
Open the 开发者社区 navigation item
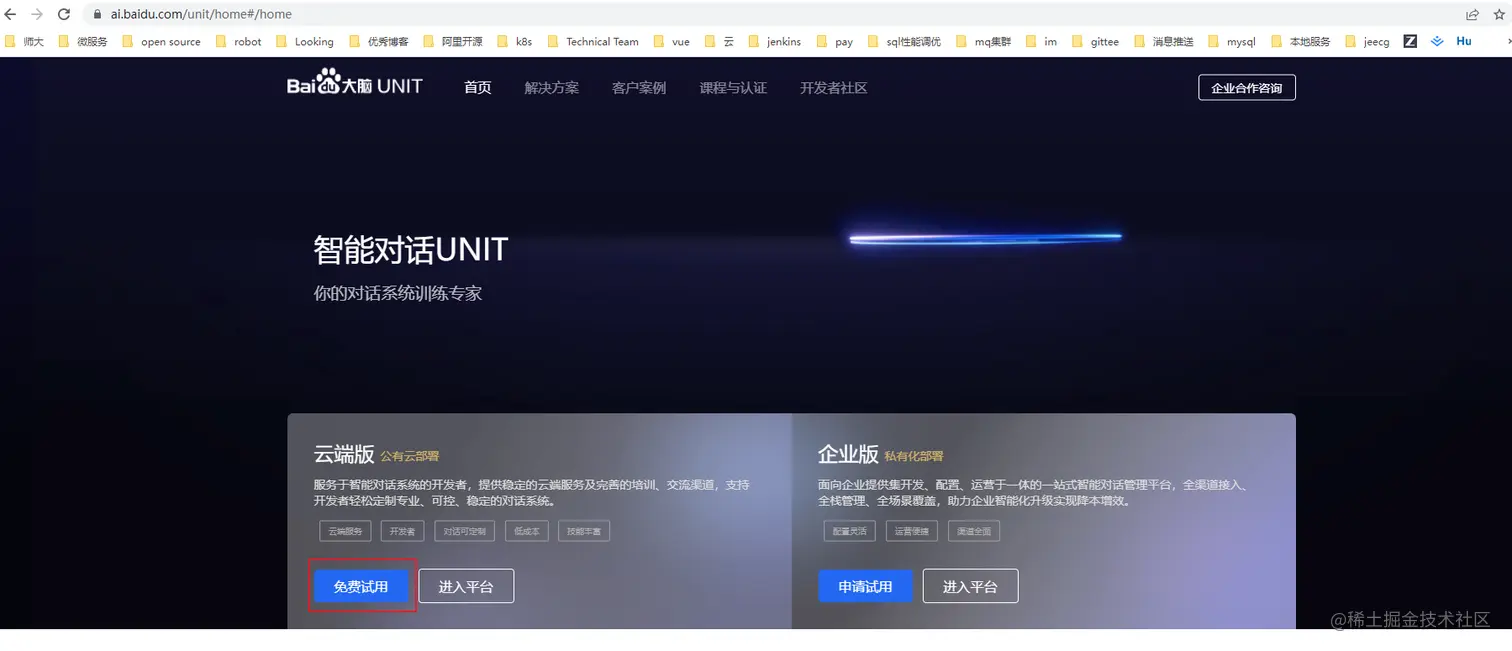tap(833, 88)
